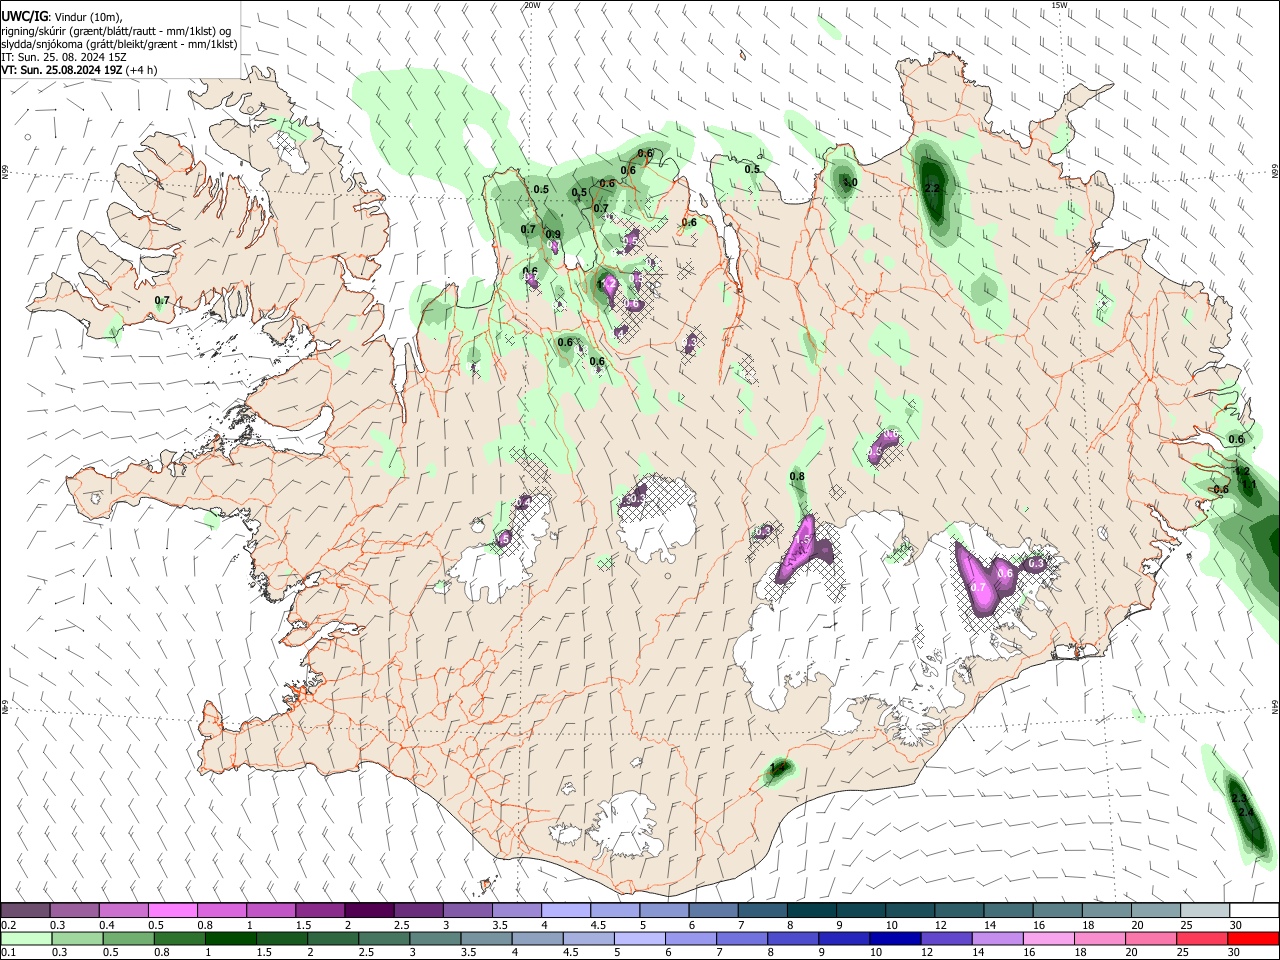
Task: Select the white 30 swatch in the snow legend
Action: click(1254, 911)
